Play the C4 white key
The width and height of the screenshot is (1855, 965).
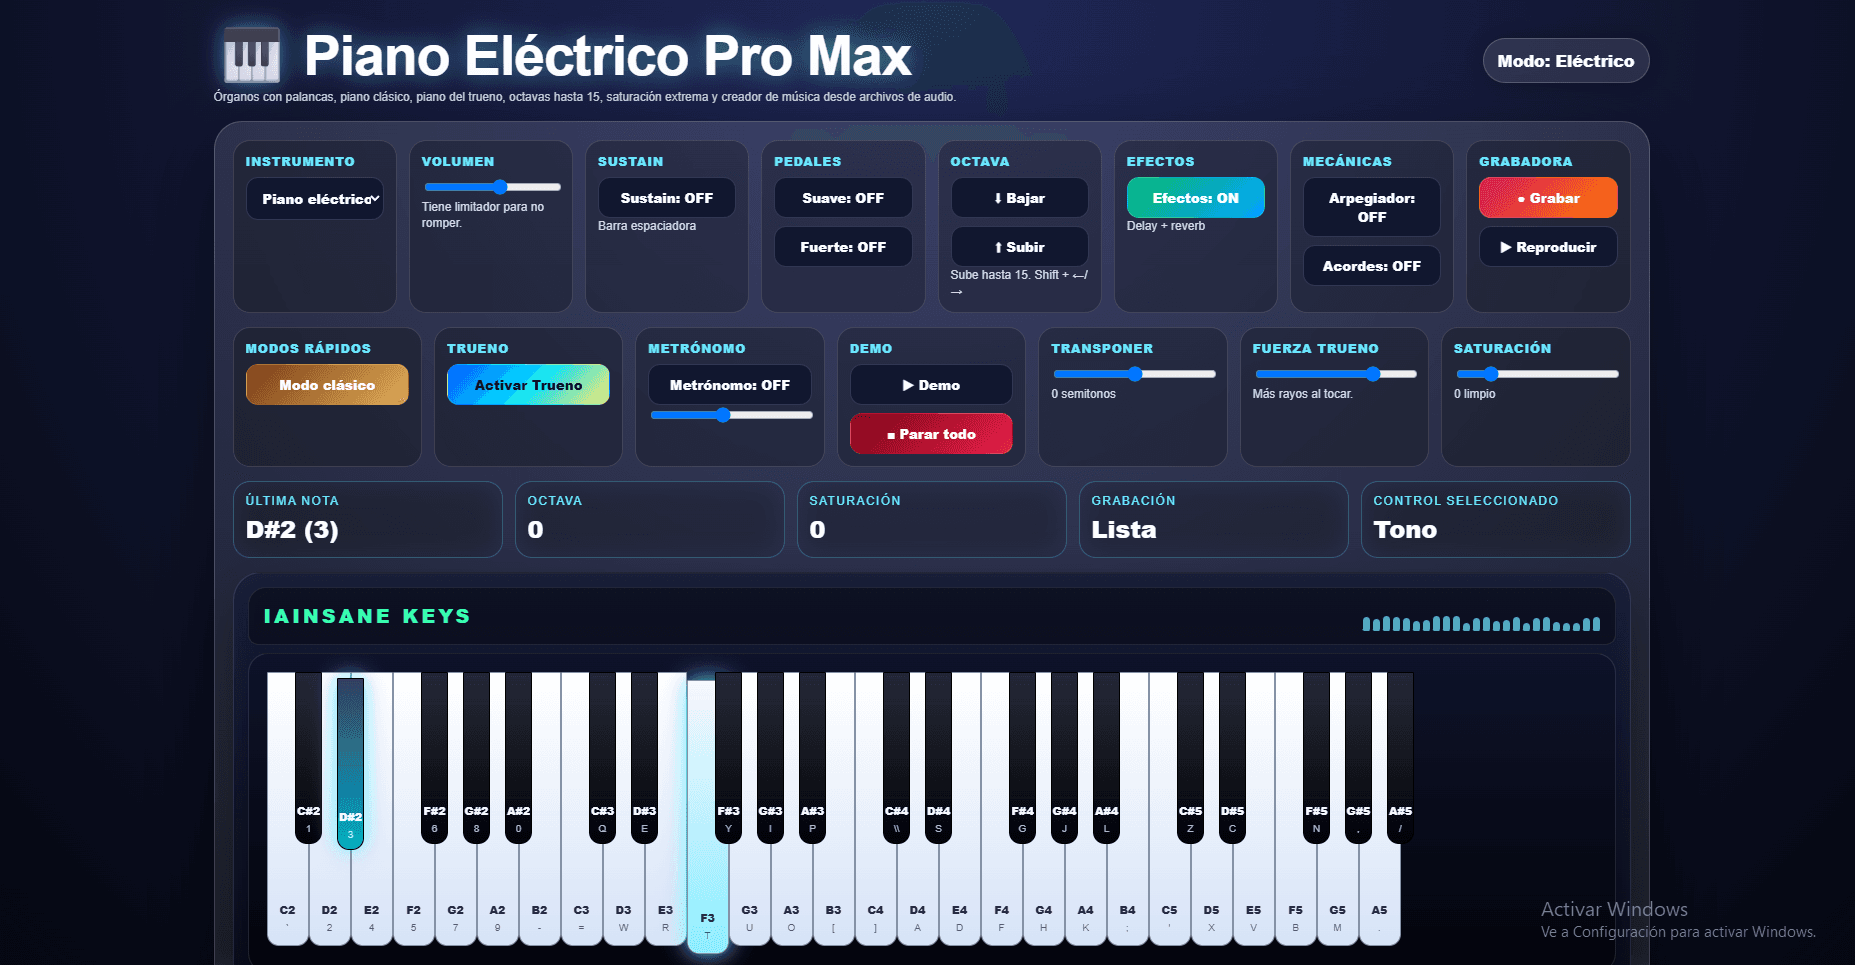pos(875,895)
